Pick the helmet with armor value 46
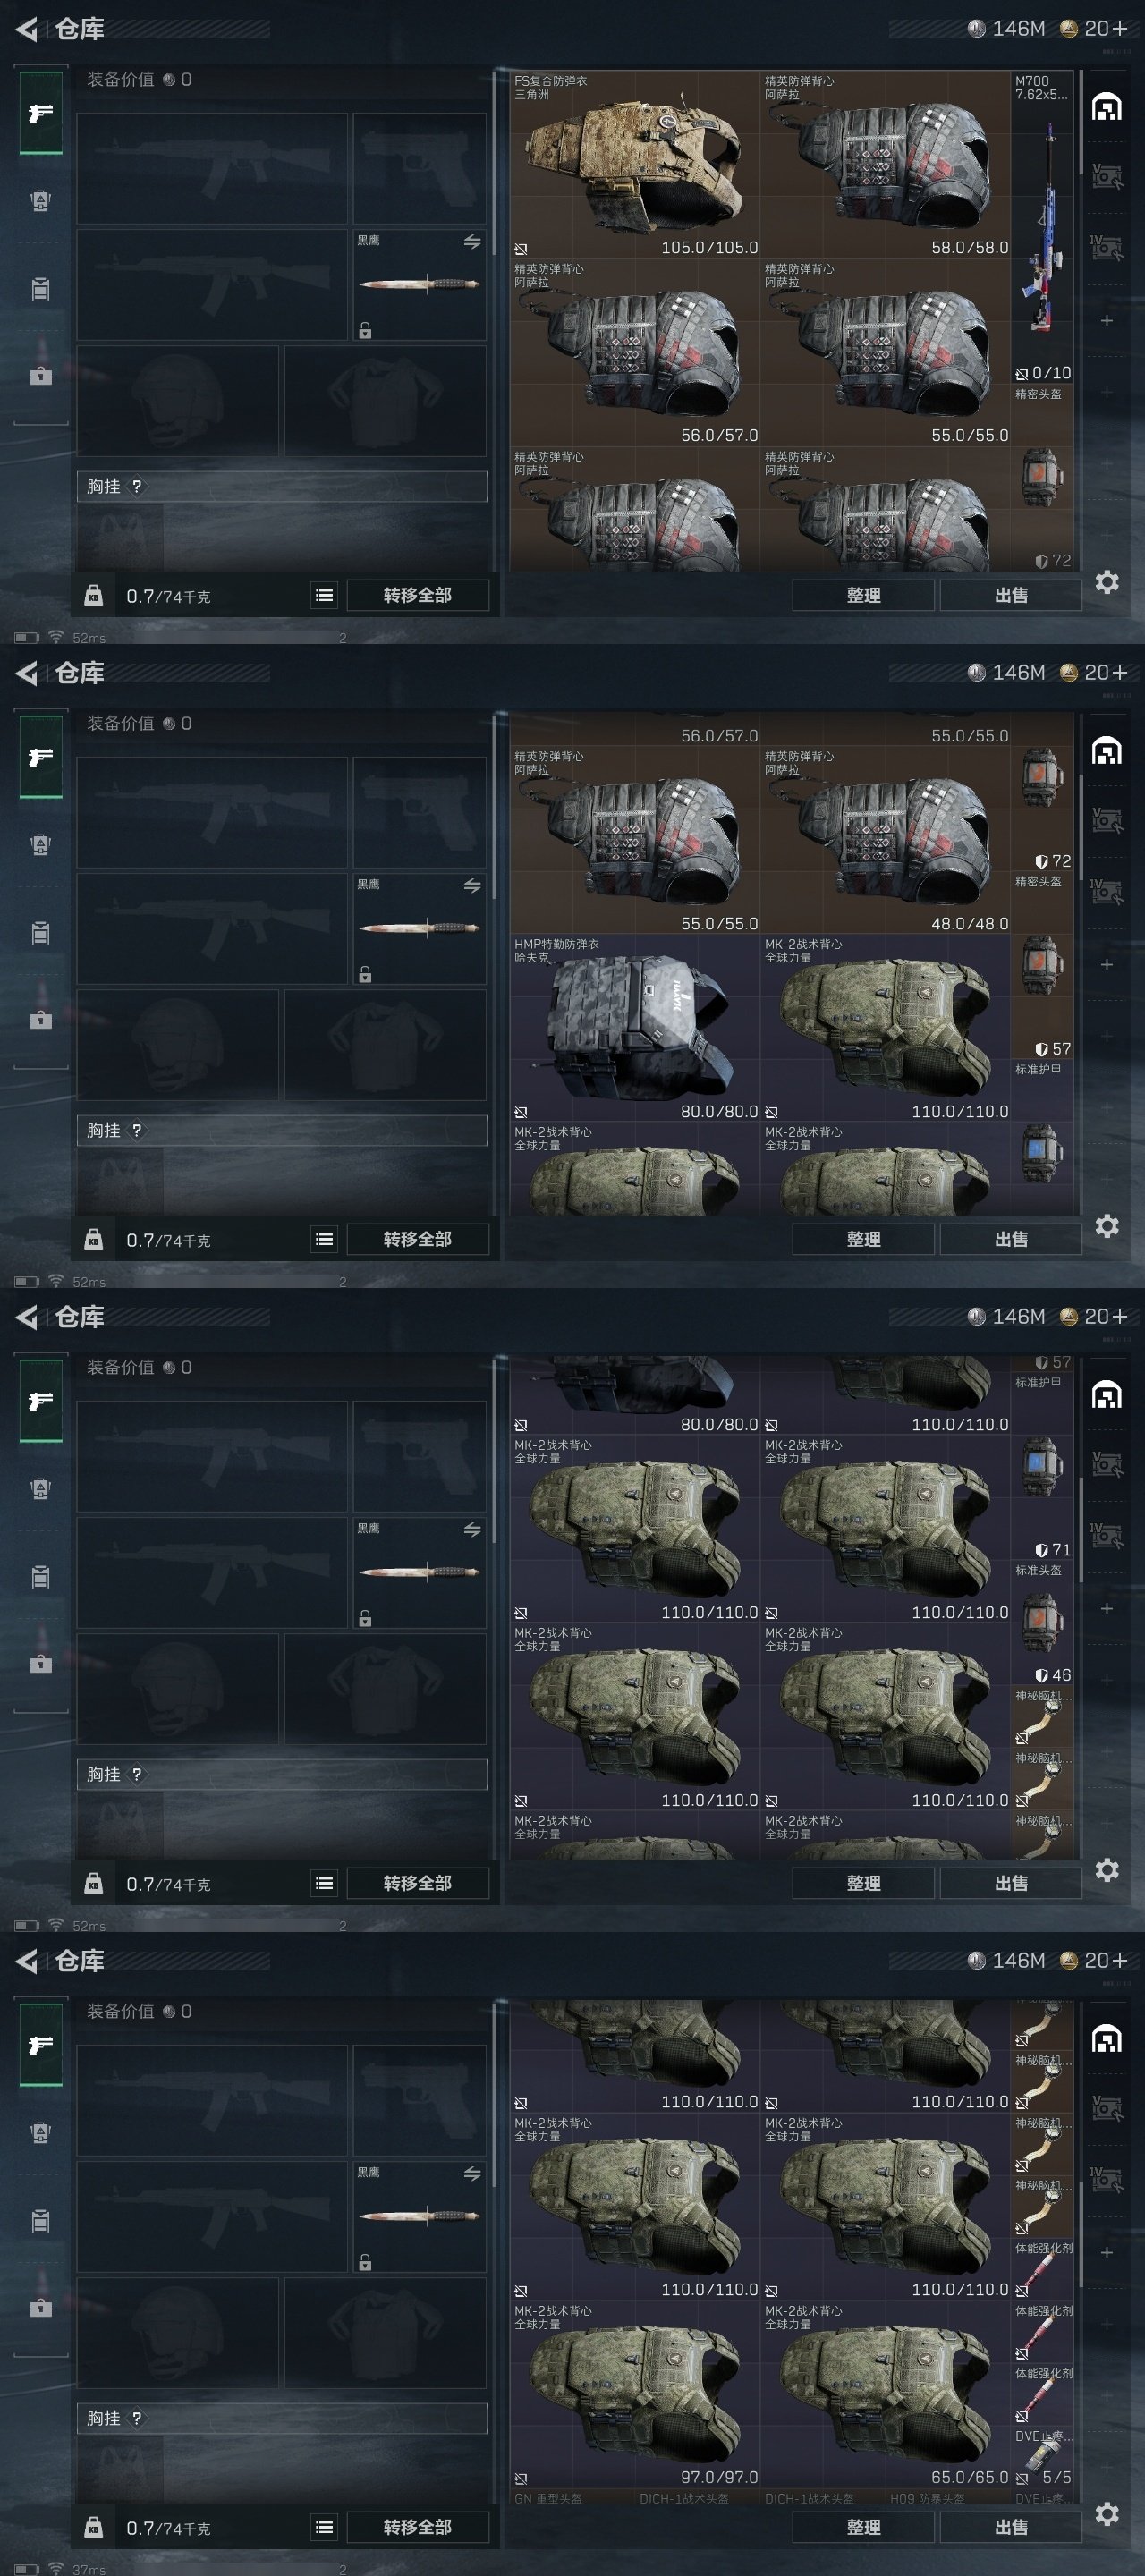This screenshot has width=1145, height=2576. click(x=1042, y=1636)
